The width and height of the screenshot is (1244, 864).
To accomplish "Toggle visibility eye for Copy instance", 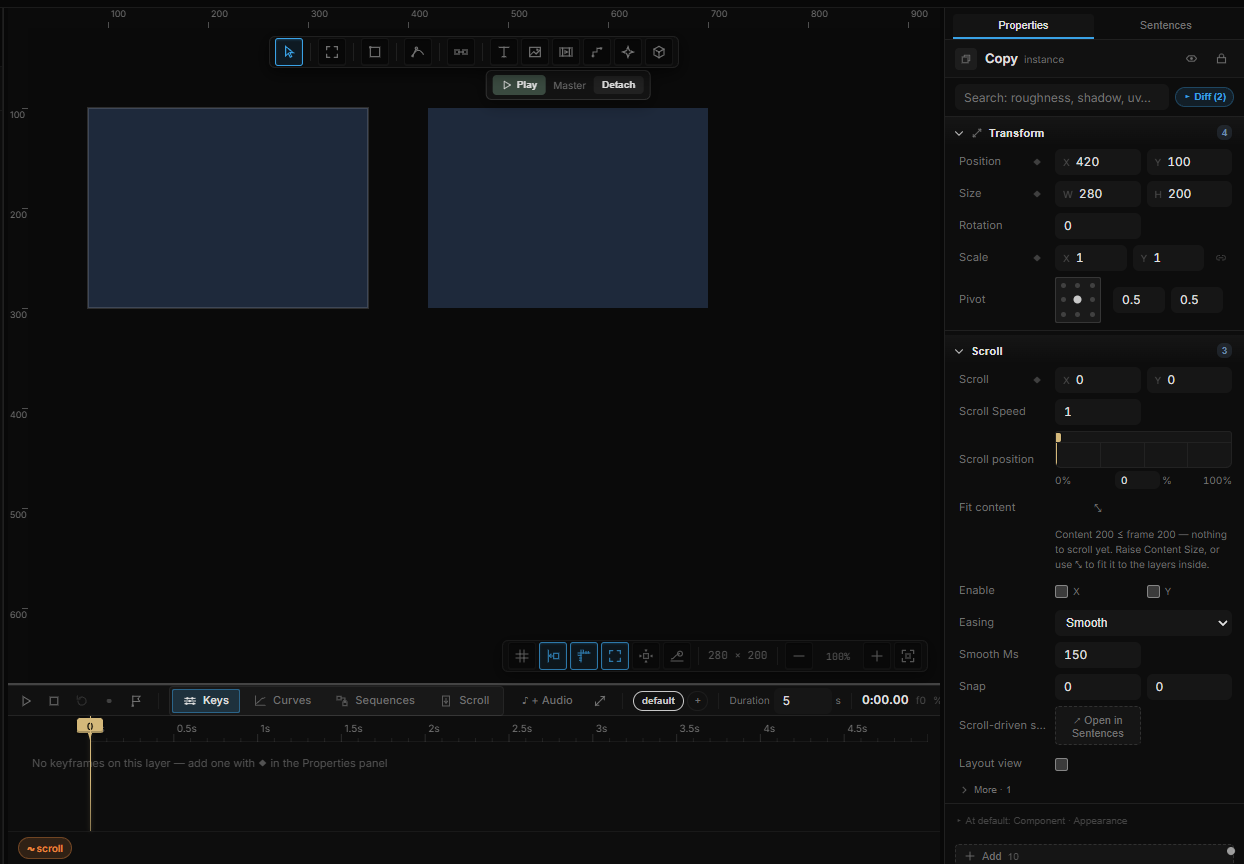I will coord(1191,59).
